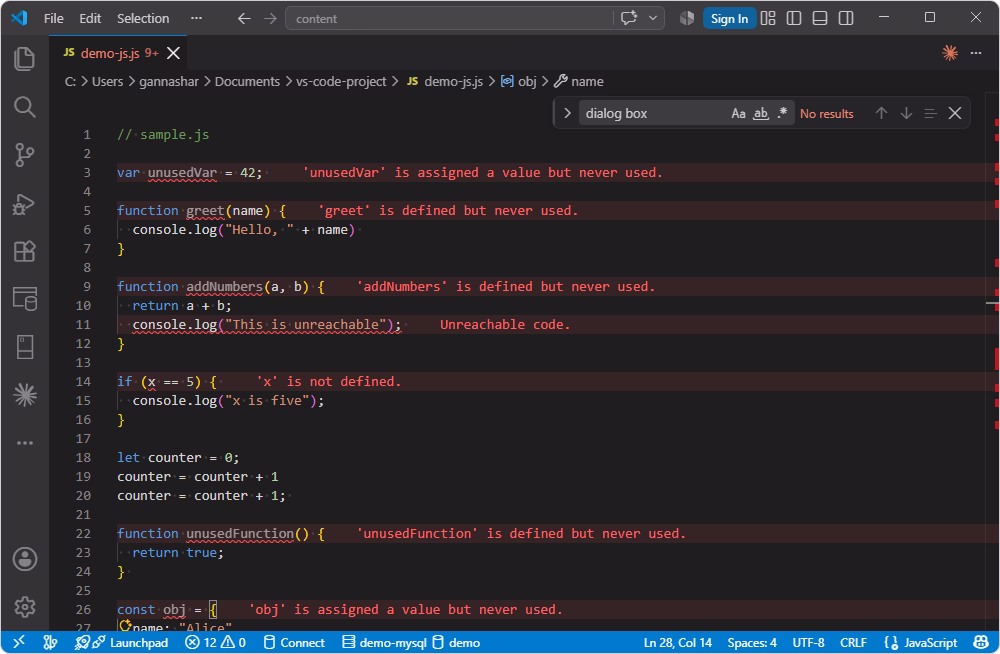1000x654 pixels.
Task: Toggle Use Regular Expression in find widget
Action: (782, 114)
